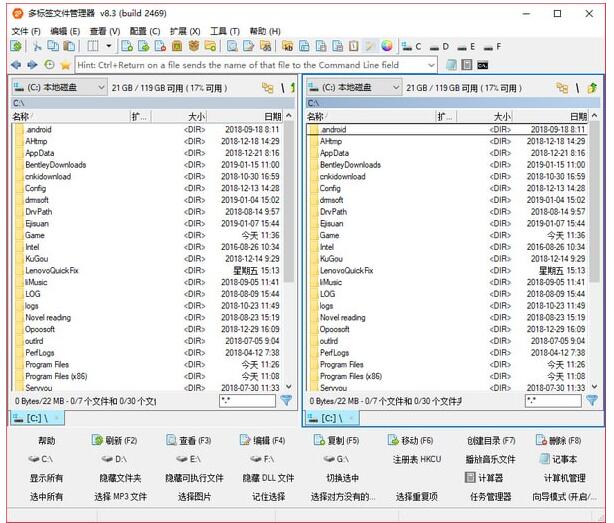
Task: Open the black command prompt icon
Action: (x=482, y=65)
